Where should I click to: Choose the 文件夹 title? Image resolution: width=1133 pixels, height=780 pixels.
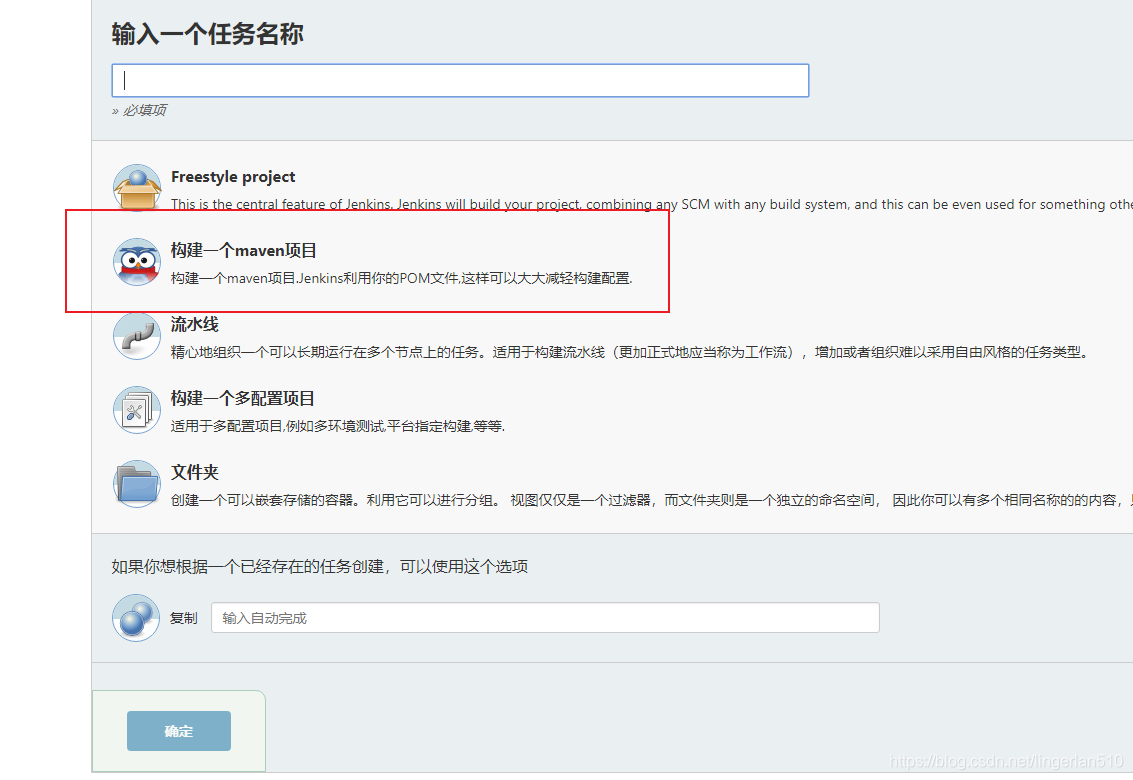coord(194,472)
